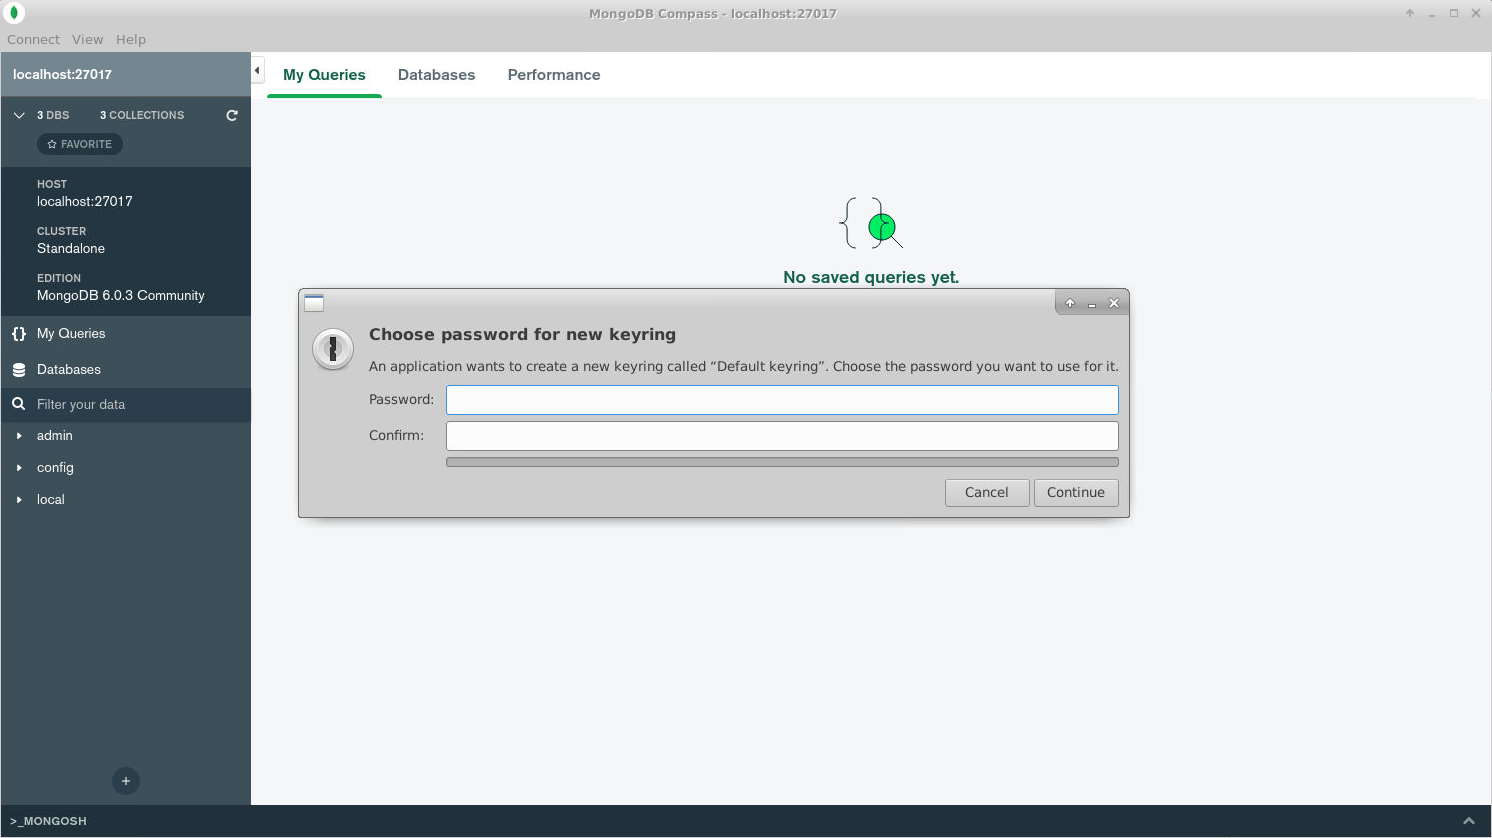
Task: Click the MongoDB leaf logo icon
Action: [14, 13]
